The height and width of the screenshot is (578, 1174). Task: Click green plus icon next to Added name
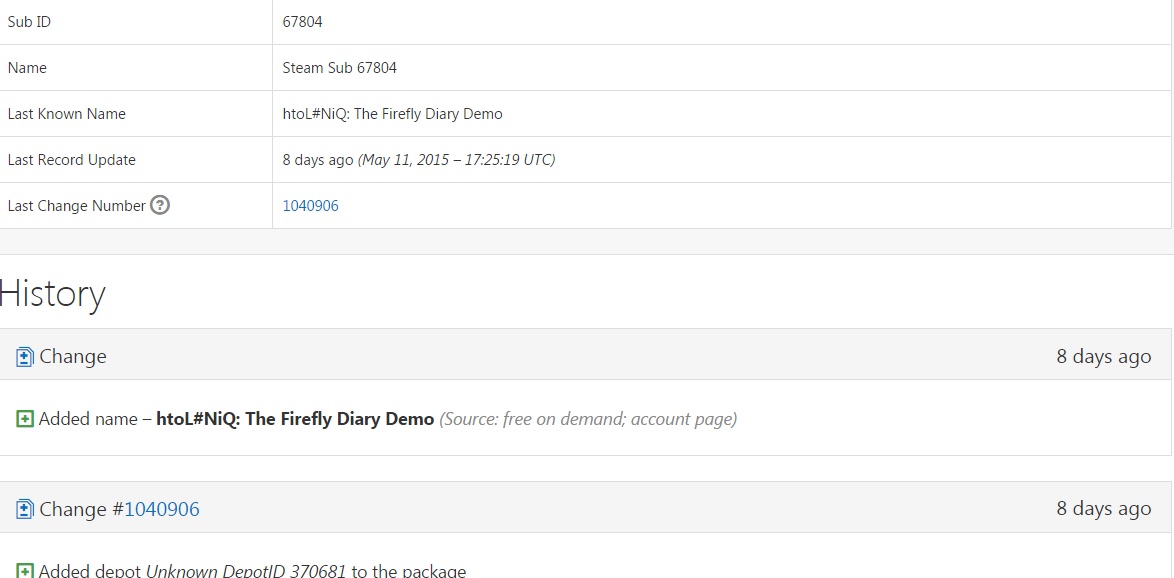25,419
